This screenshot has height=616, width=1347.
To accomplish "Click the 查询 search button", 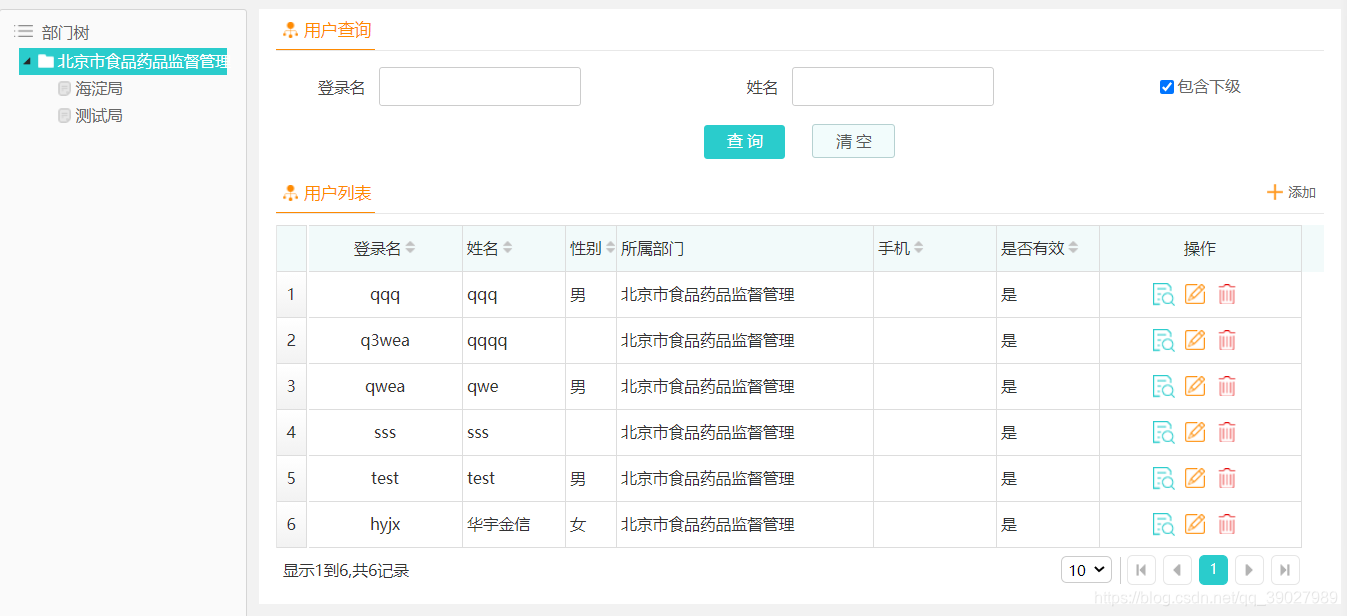I will tap(744, 142).
